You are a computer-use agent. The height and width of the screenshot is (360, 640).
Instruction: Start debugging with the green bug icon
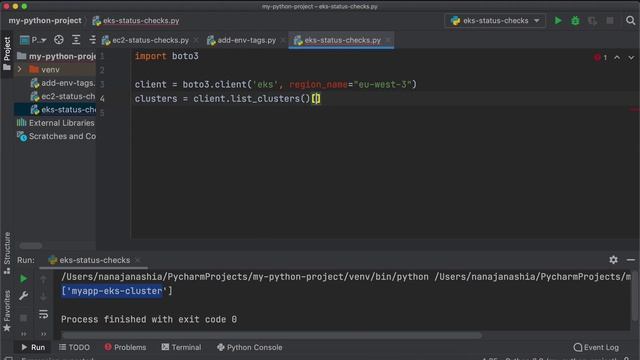tap(575, 20)
